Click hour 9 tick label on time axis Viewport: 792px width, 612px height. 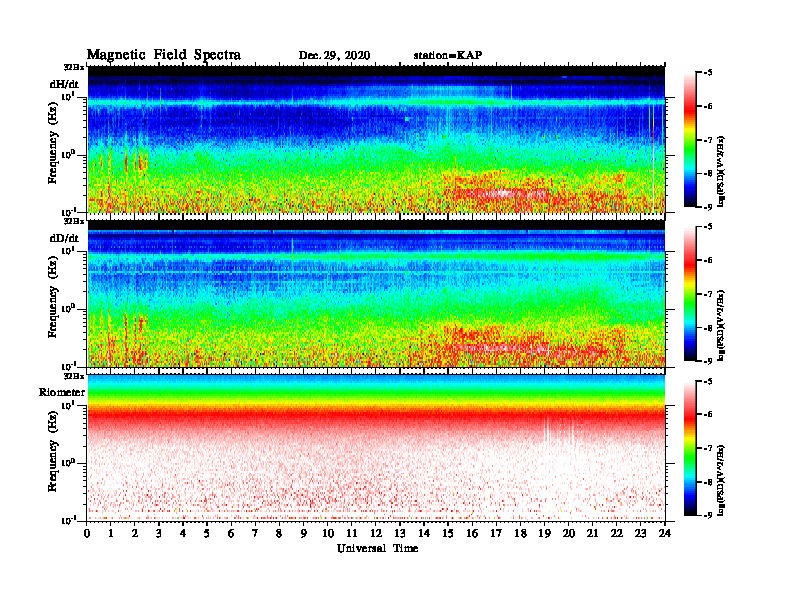coord(304,533)
